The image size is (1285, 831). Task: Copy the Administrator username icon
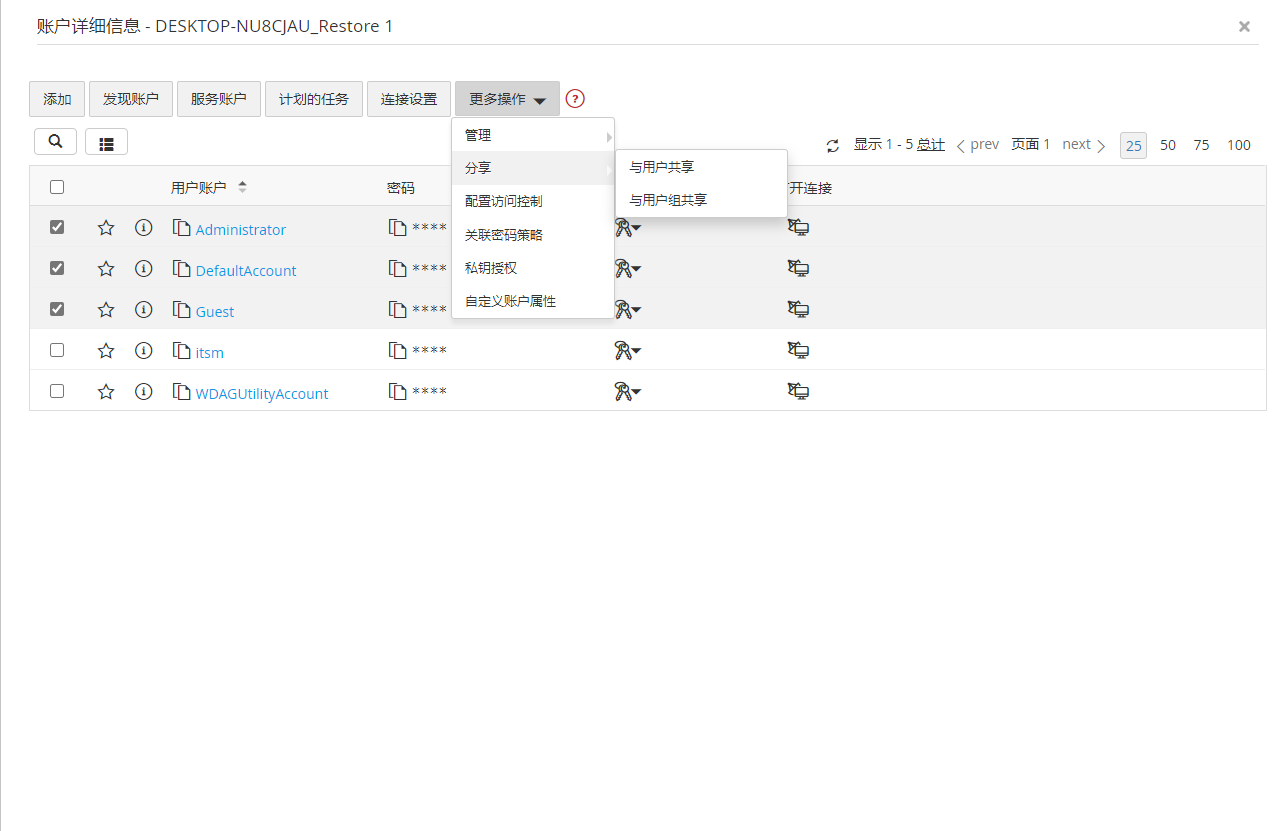[181, 229]
